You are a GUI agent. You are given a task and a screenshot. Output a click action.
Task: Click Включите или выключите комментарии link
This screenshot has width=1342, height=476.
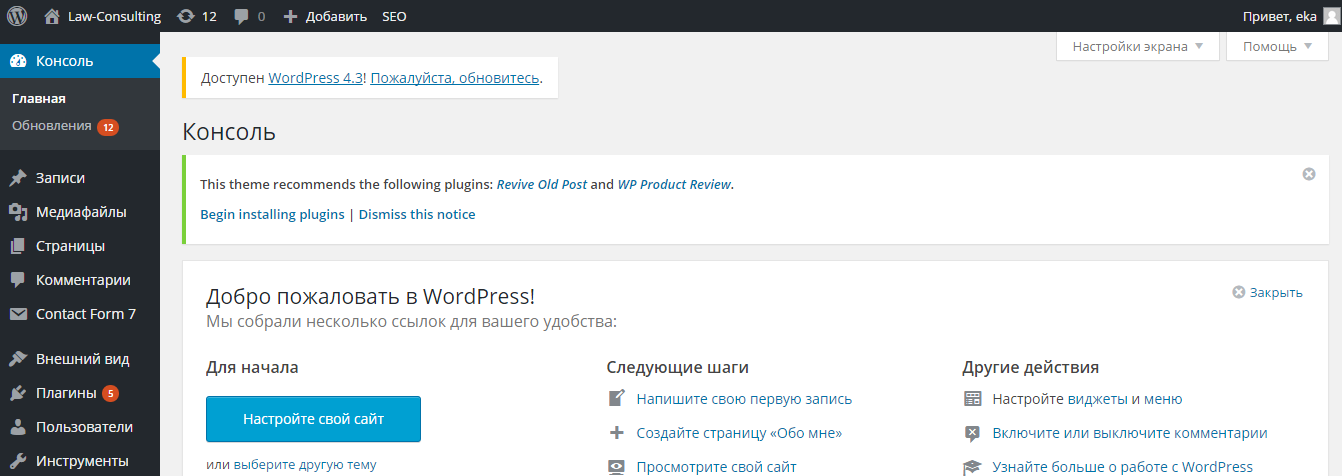pyautogui.click(x=1130, y=433)
